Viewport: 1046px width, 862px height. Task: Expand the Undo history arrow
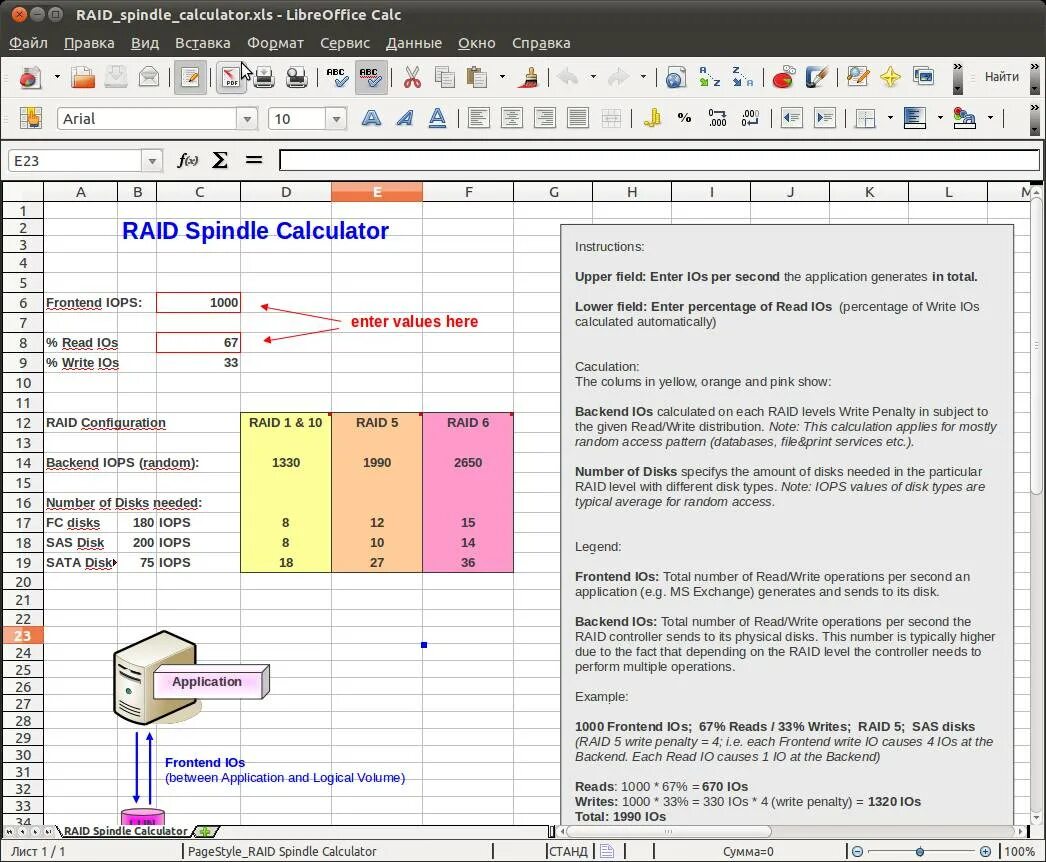593,77
